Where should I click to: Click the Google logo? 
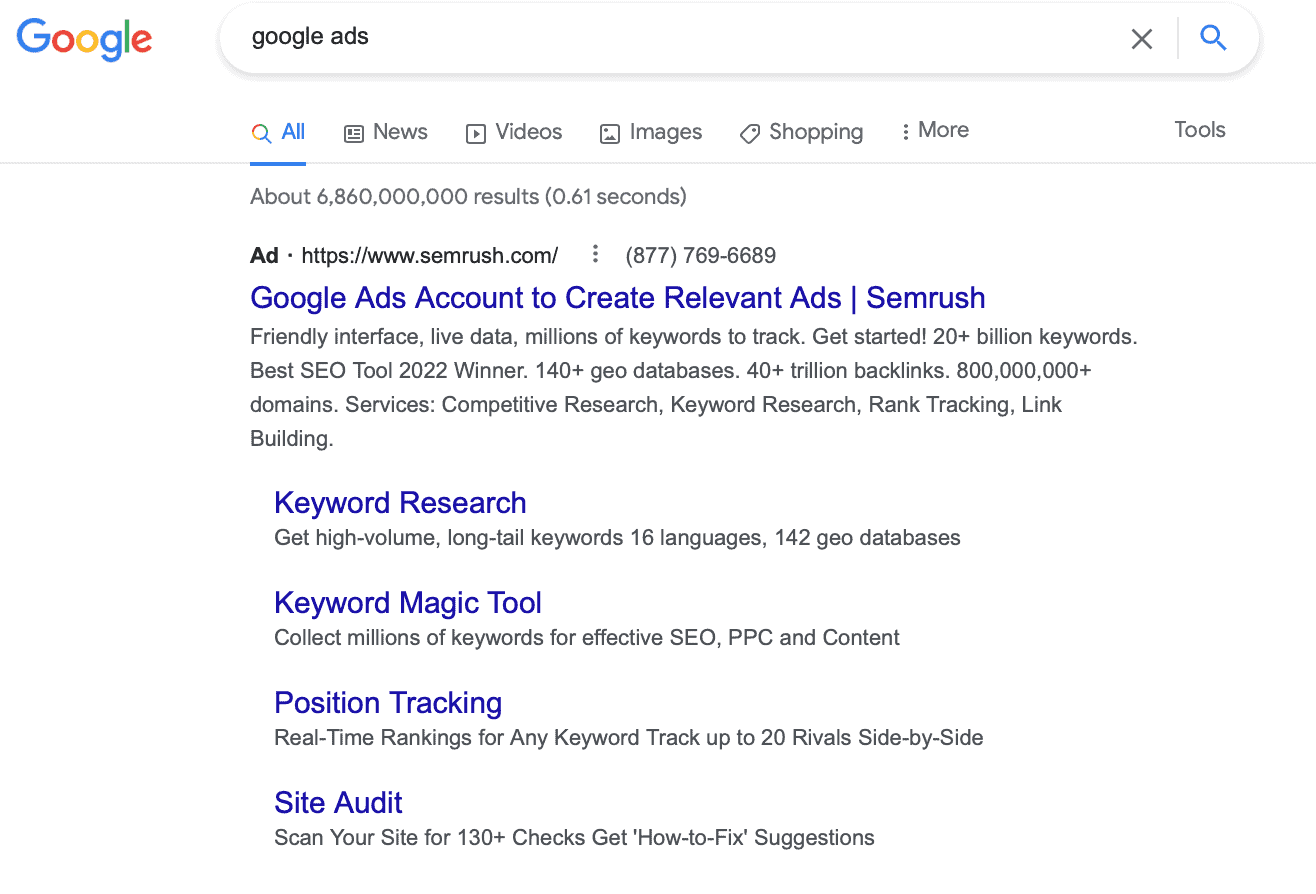click(85, 40)
